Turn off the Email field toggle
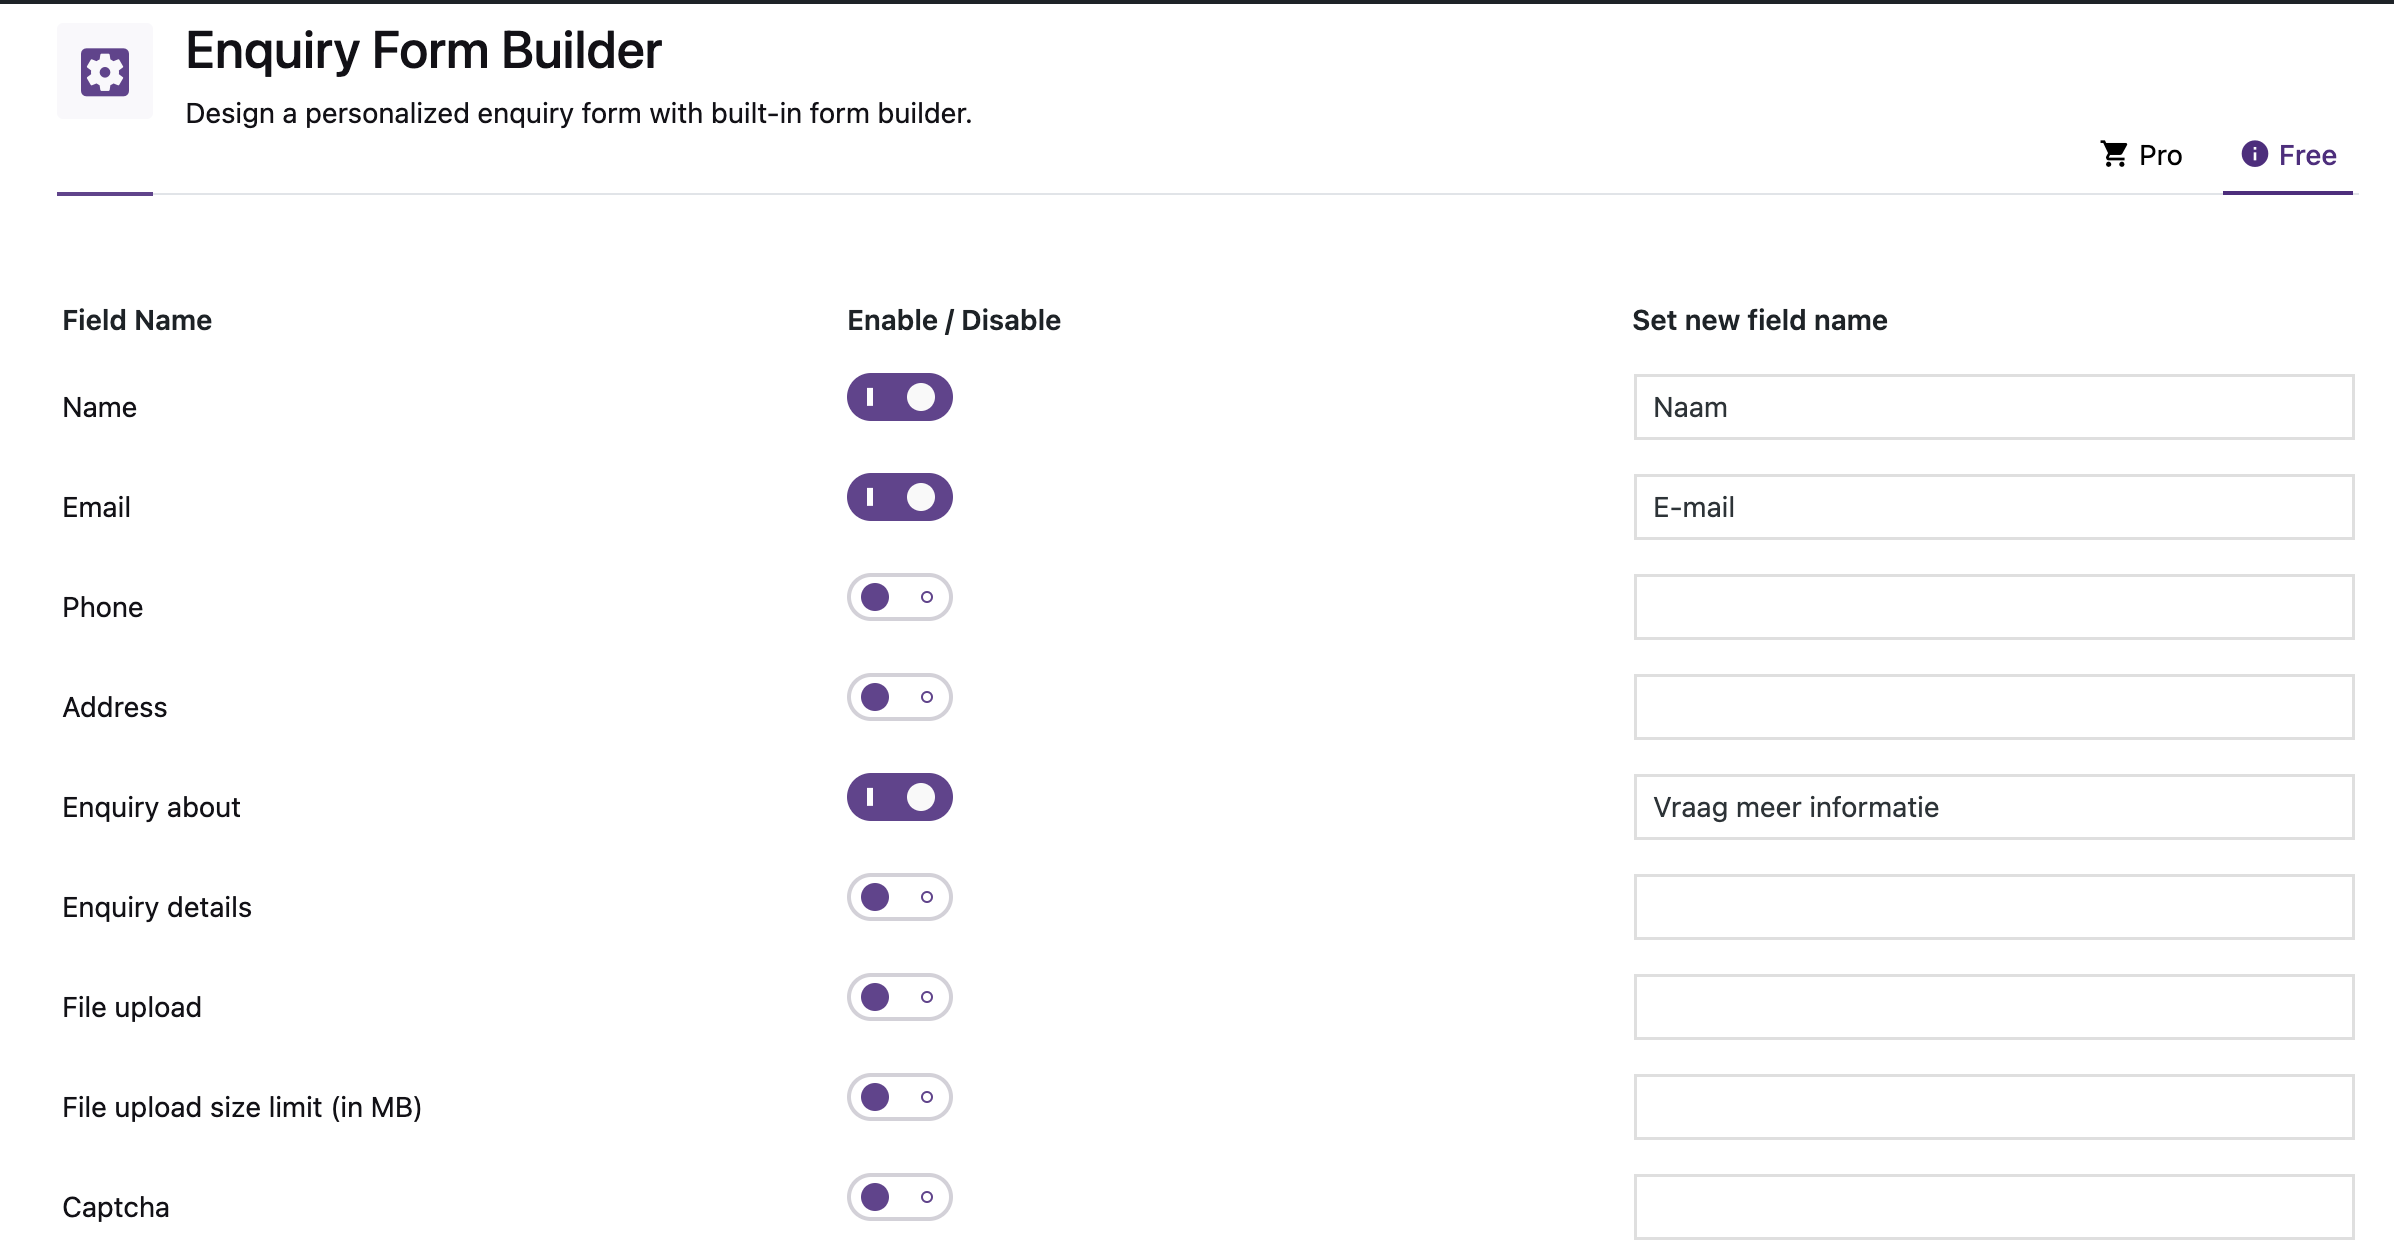 pos(899,497)
